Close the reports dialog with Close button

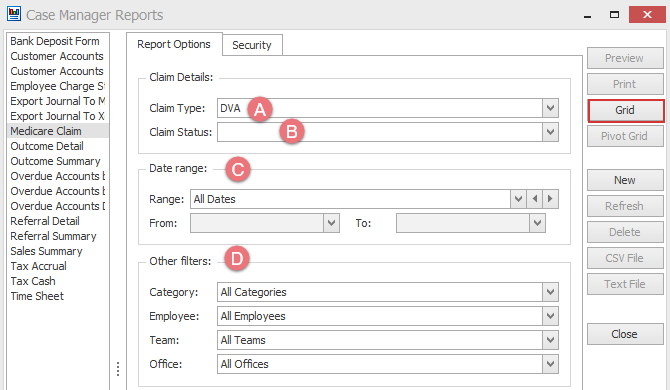[x=625, y=334]
